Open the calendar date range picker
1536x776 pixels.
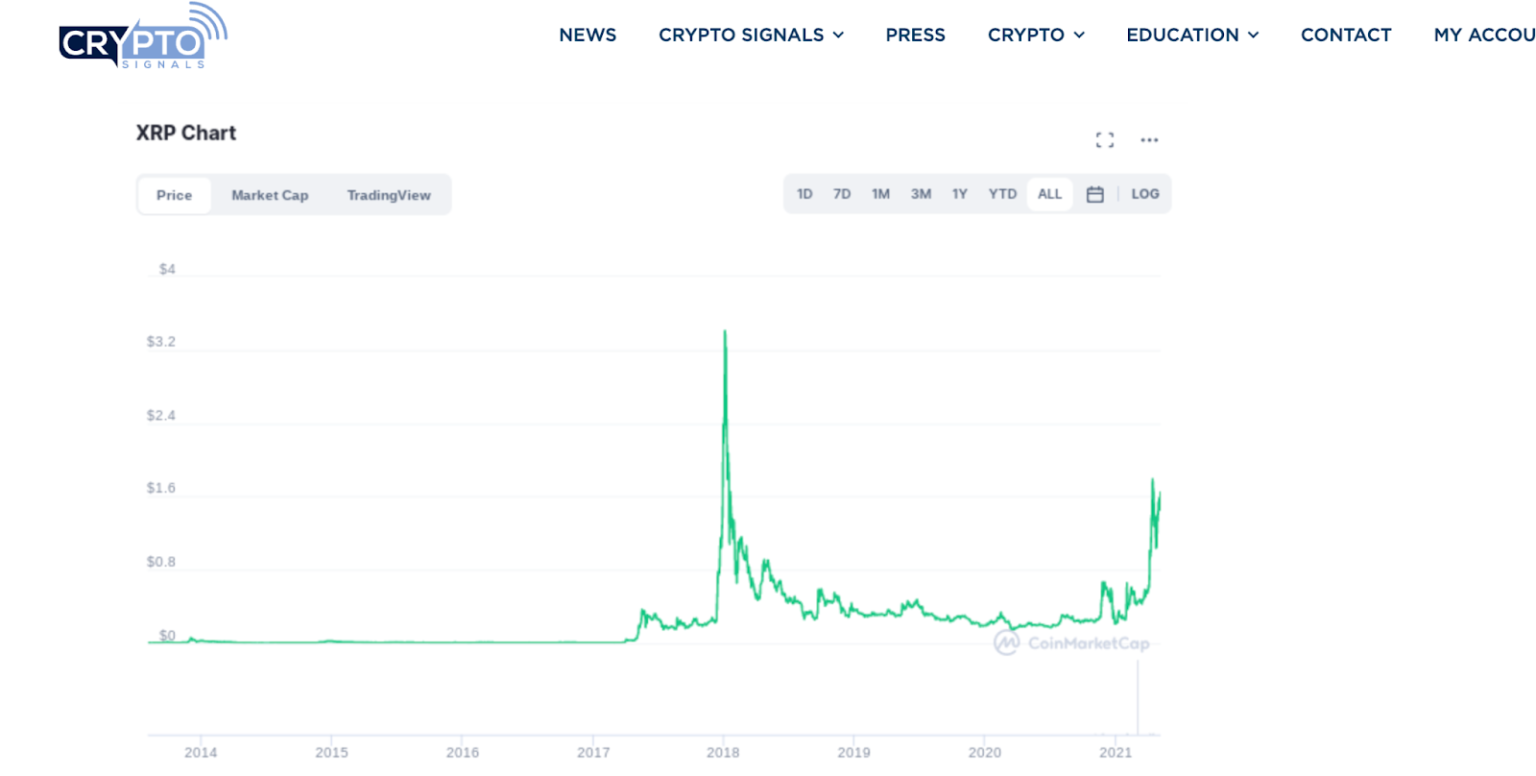click(1095, 194)
